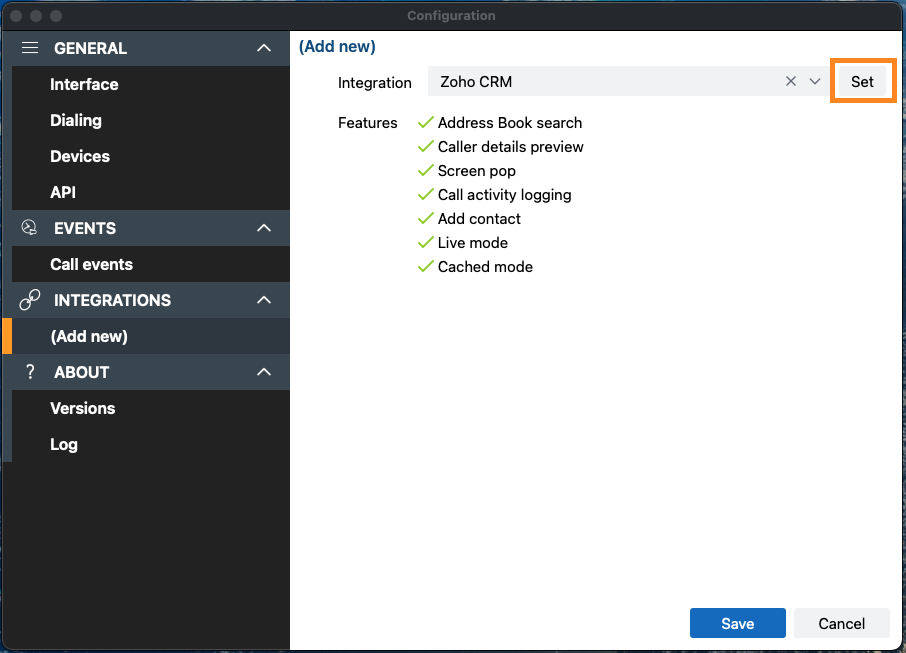The width and height of the screenshot is (906, 653).
Task: Collapse the ABOUT section chevron
Action: 264,372
